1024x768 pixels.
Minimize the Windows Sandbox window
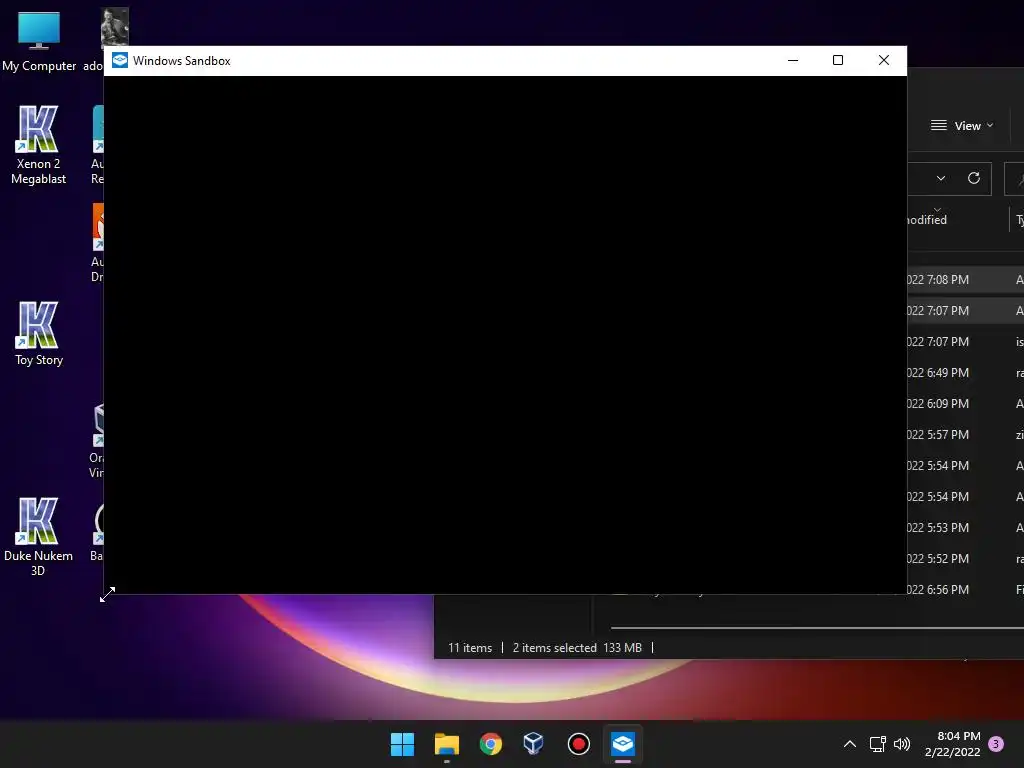point(793,61)
